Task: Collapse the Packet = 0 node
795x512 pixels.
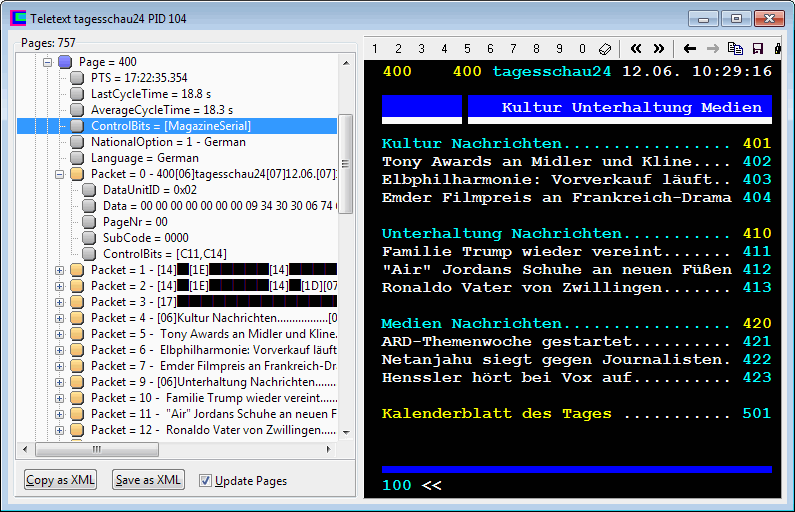Action: pyautogui.click(x=60, y=174)
